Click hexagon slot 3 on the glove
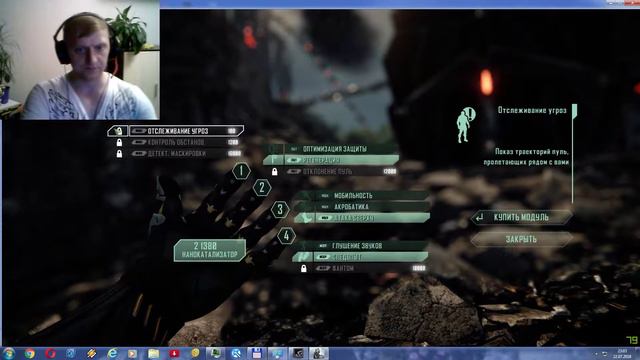This screenshot has width=640, height=360. click(280, 210)
